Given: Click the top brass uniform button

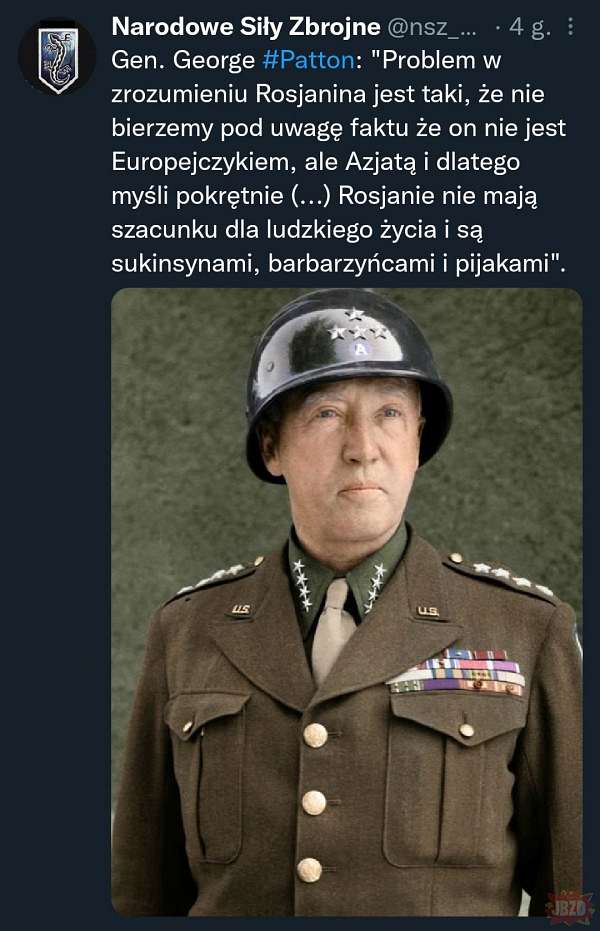Looking at the screenshot, I should (315, 735).
